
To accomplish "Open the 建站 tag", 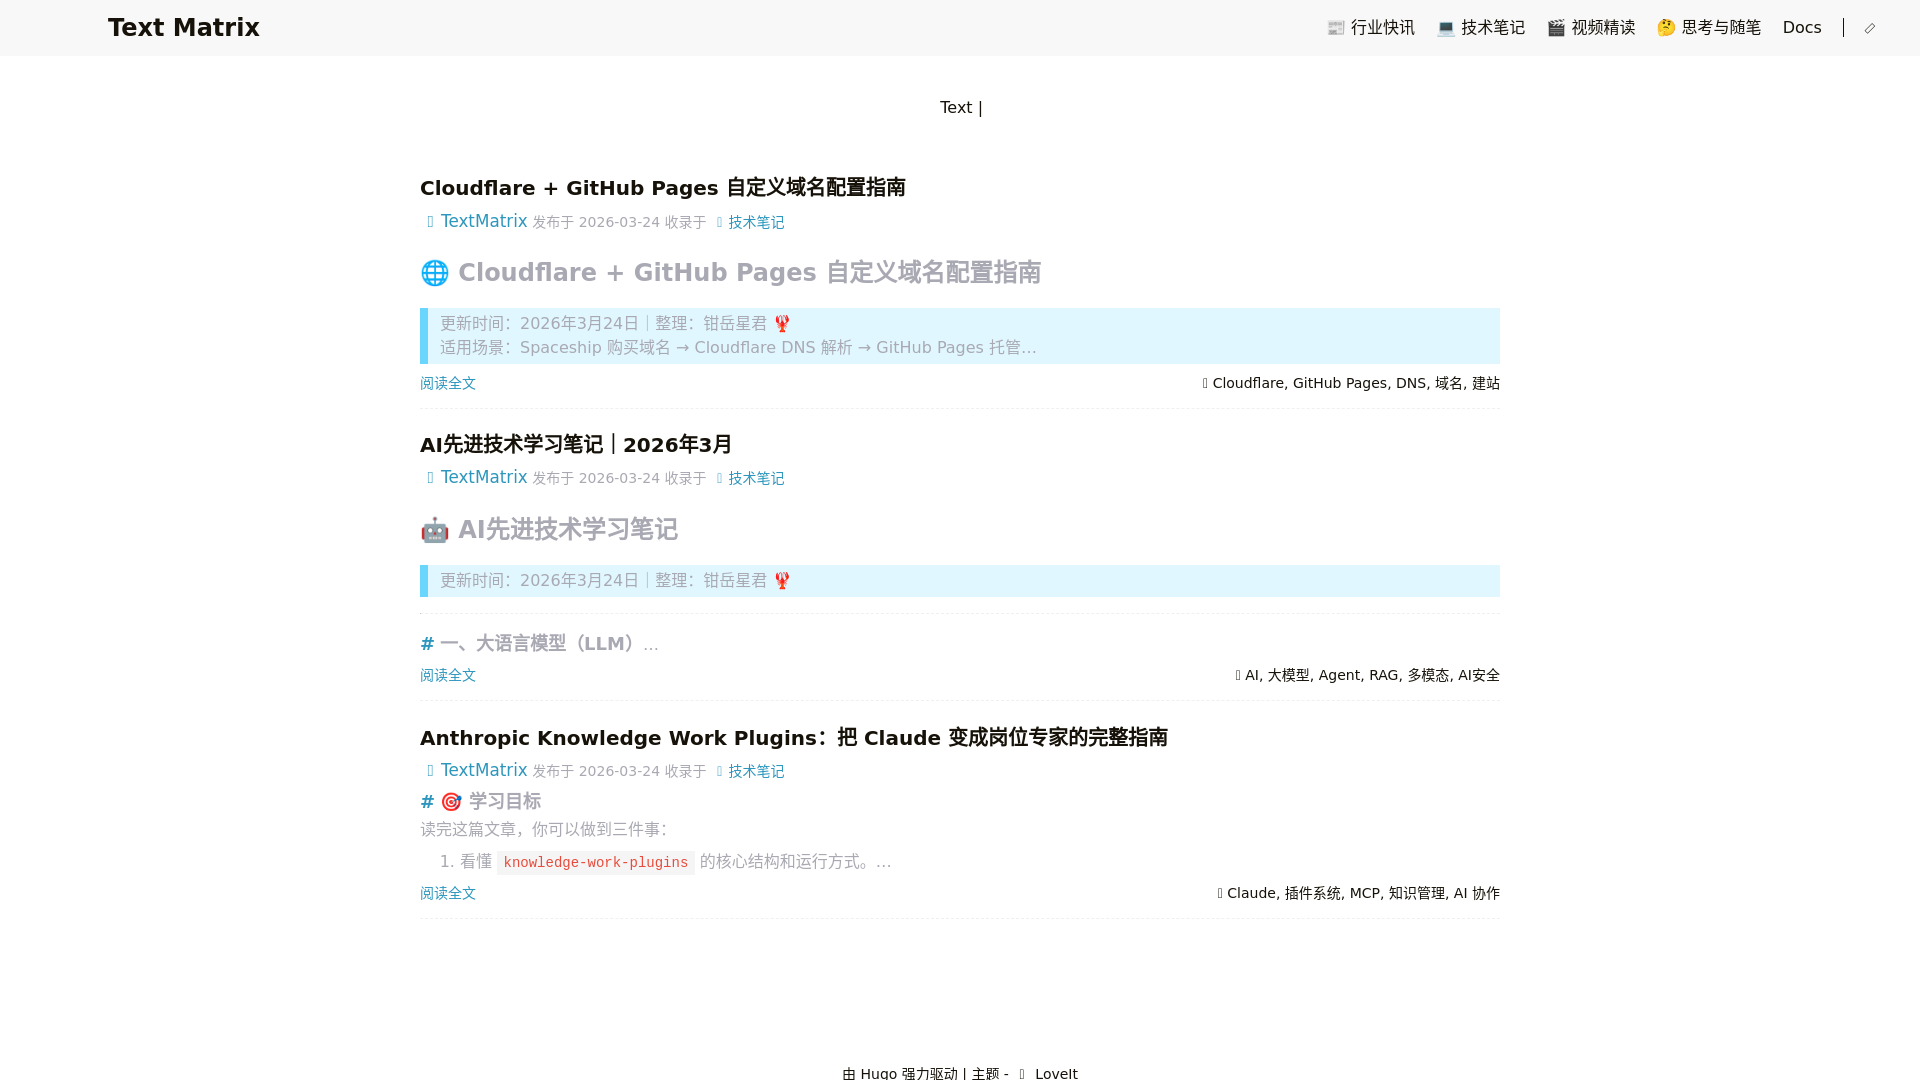I will pos(1486,384).
